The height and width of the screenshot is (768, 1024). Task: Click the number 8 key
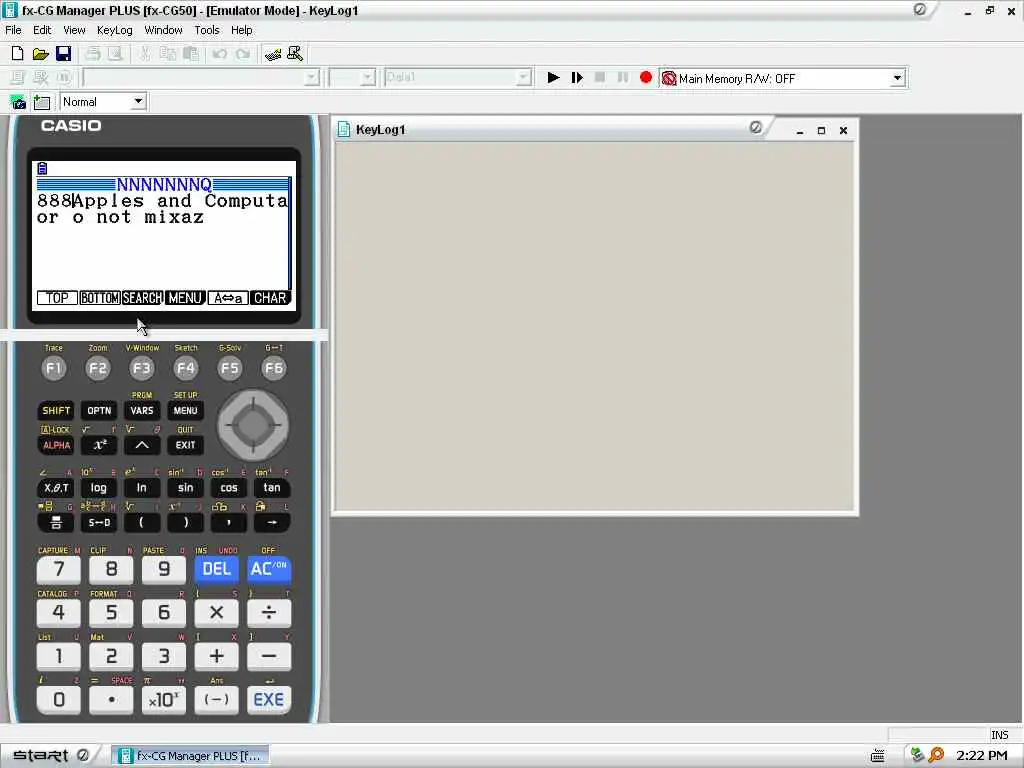click(x=111, y=569)
